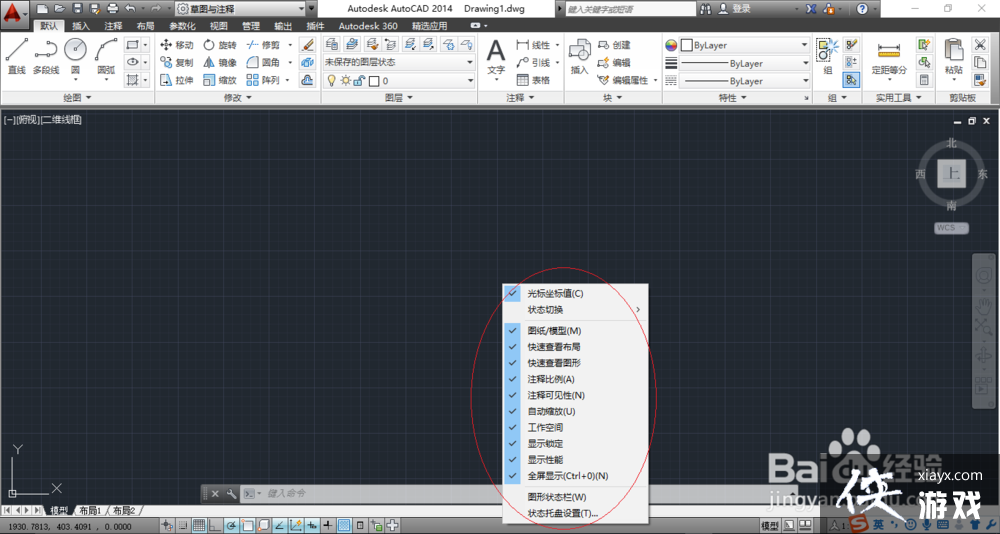Expand the 图层 panel title

click(x=399, y=98)
